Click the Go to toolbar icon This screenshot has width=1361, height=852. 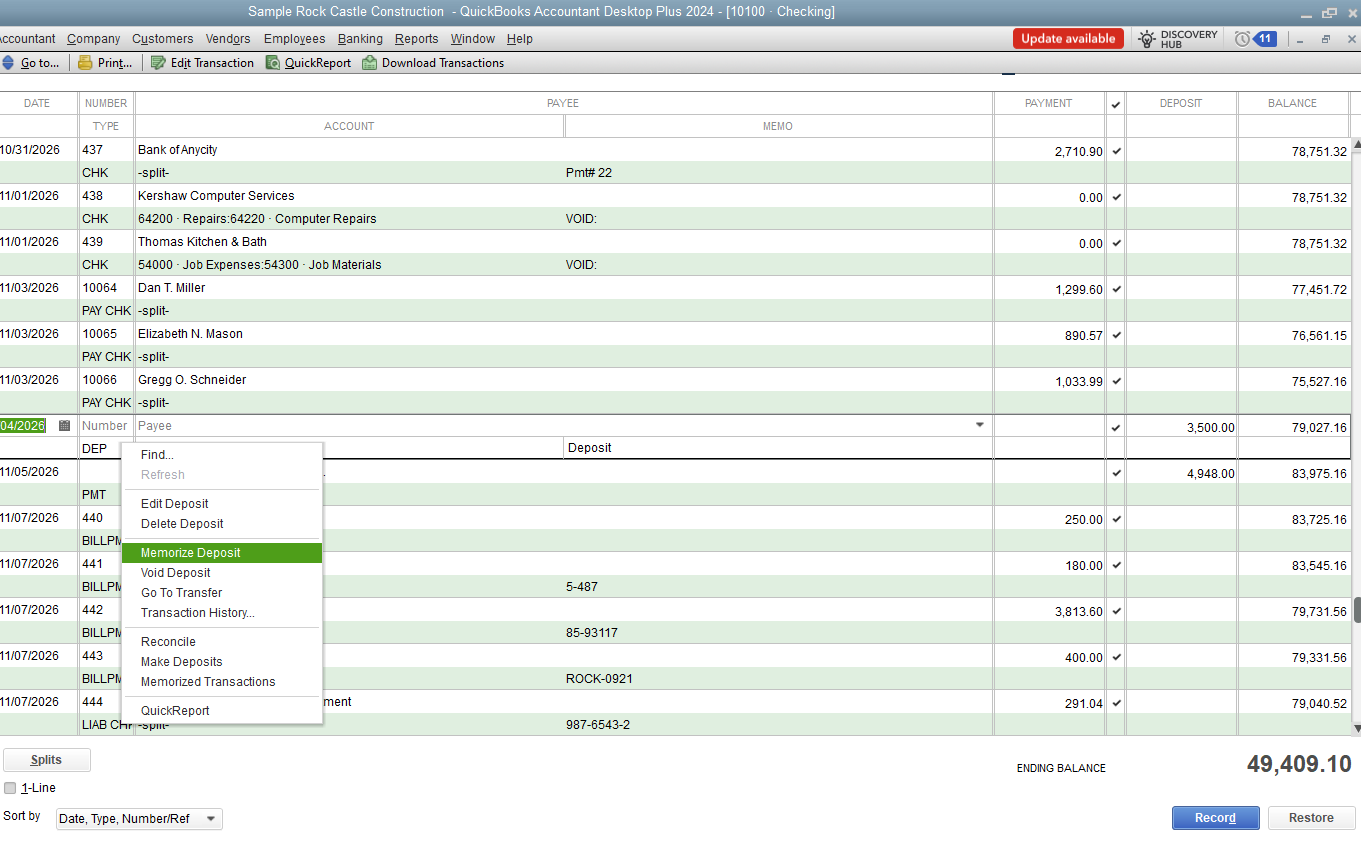(x=7, y=63)
